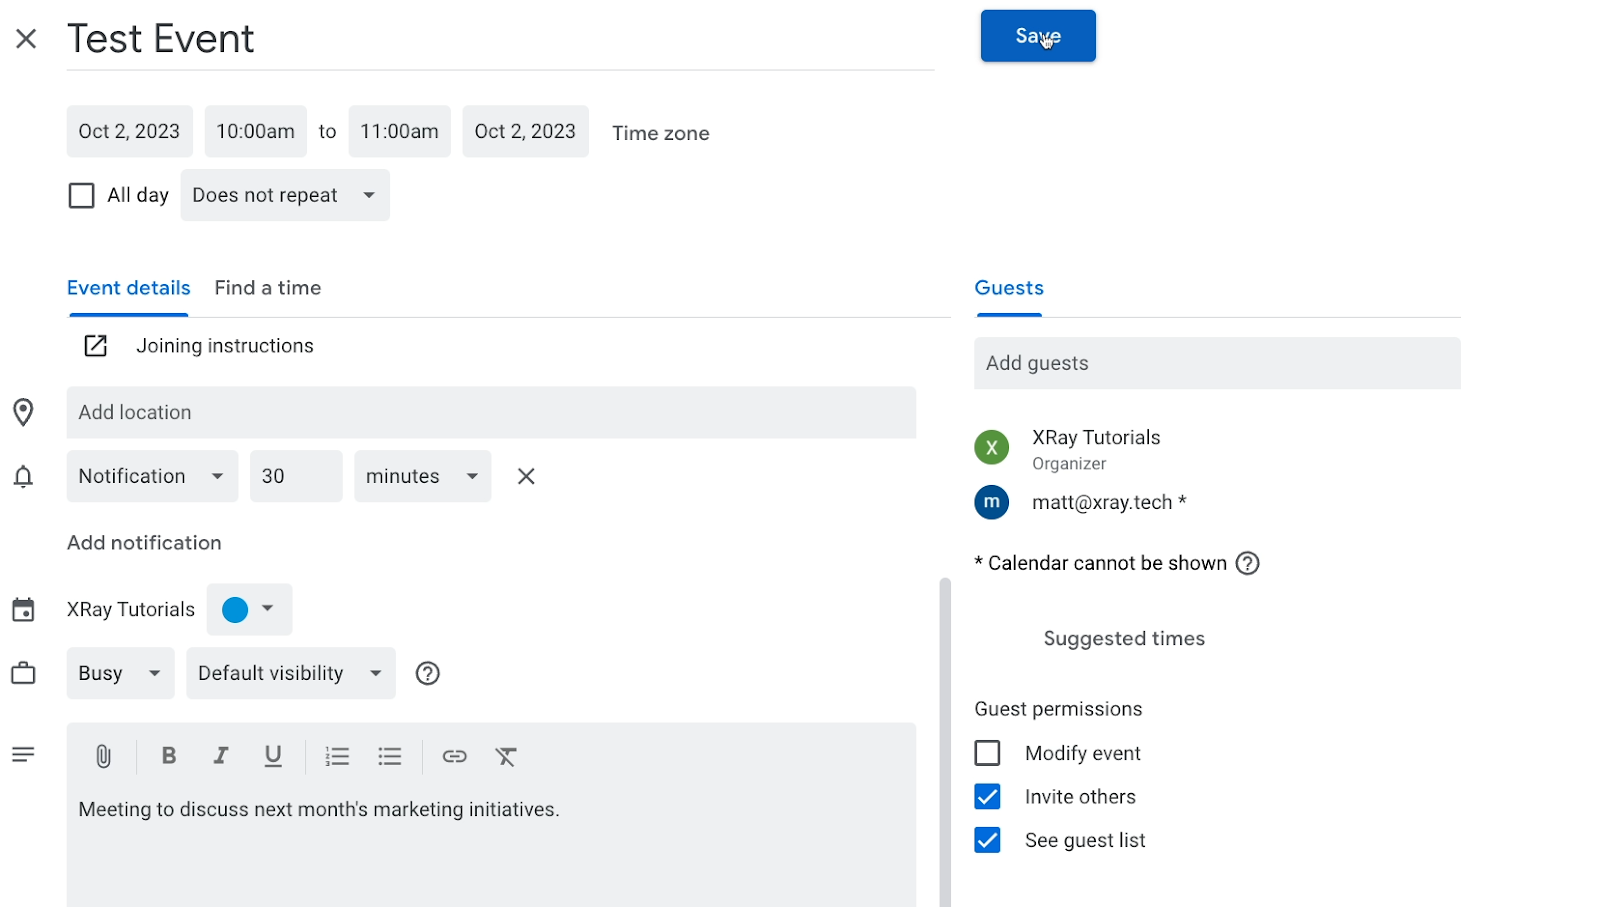Click the attachment paperclip icon

[x=103, y=756]
